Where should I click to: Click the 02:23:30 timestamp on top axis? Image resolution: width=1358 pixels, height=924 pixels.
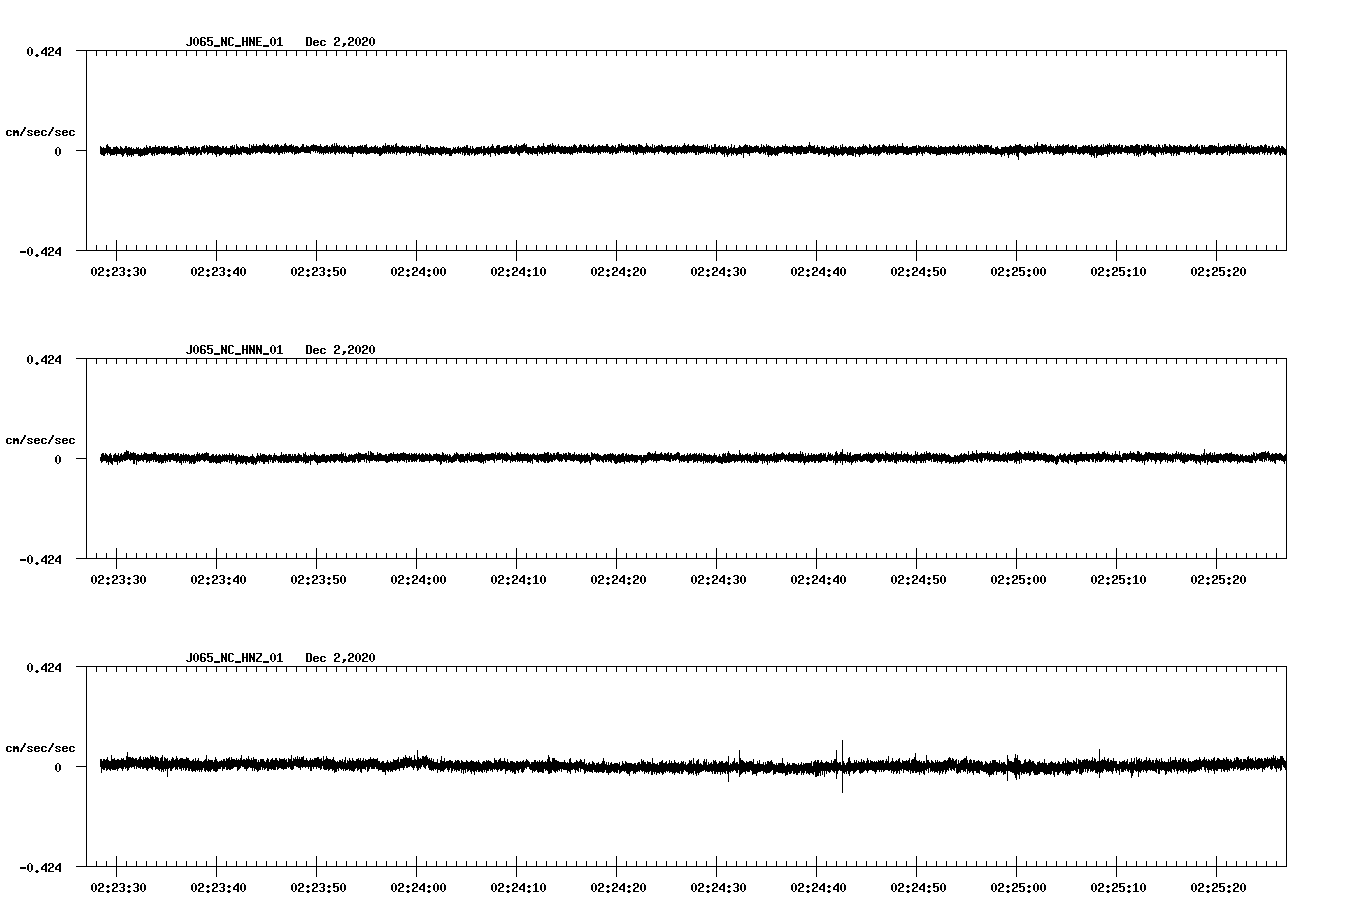tap(118, 270)
